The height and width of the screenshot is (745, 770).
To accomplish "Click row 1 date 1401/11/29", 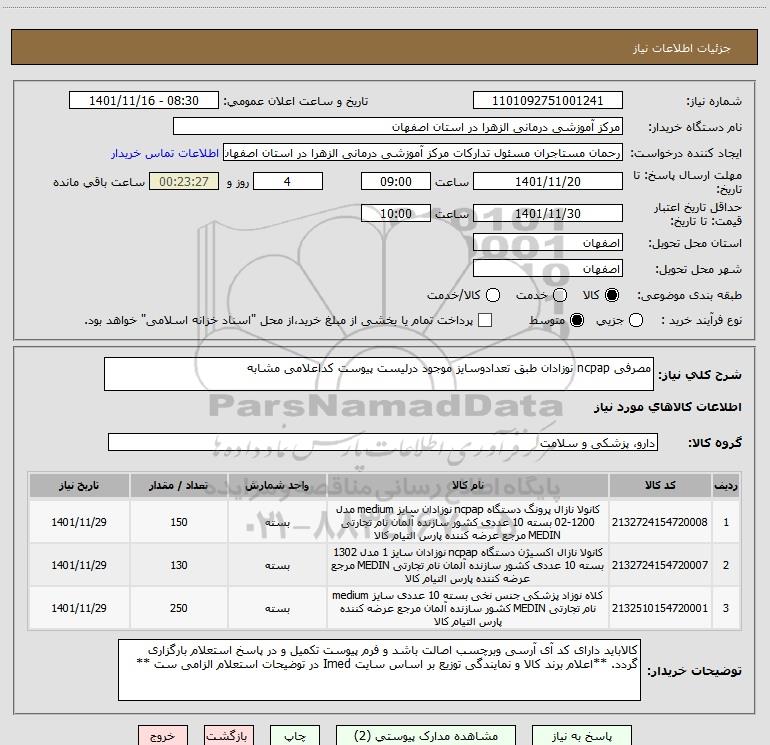I will [x=79, y=522].
